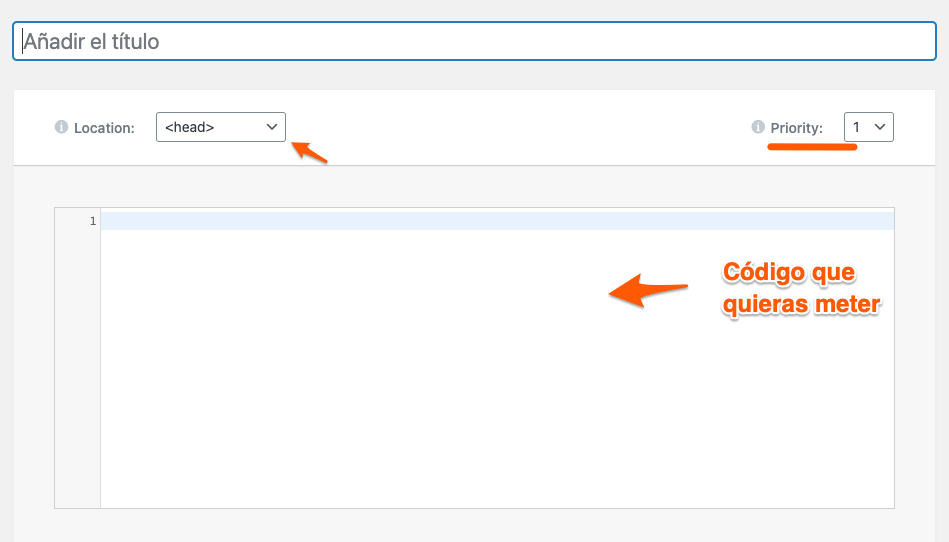Click the Priority info icon
The height and width of the screenshot is (542, 949).
[758, 127]
